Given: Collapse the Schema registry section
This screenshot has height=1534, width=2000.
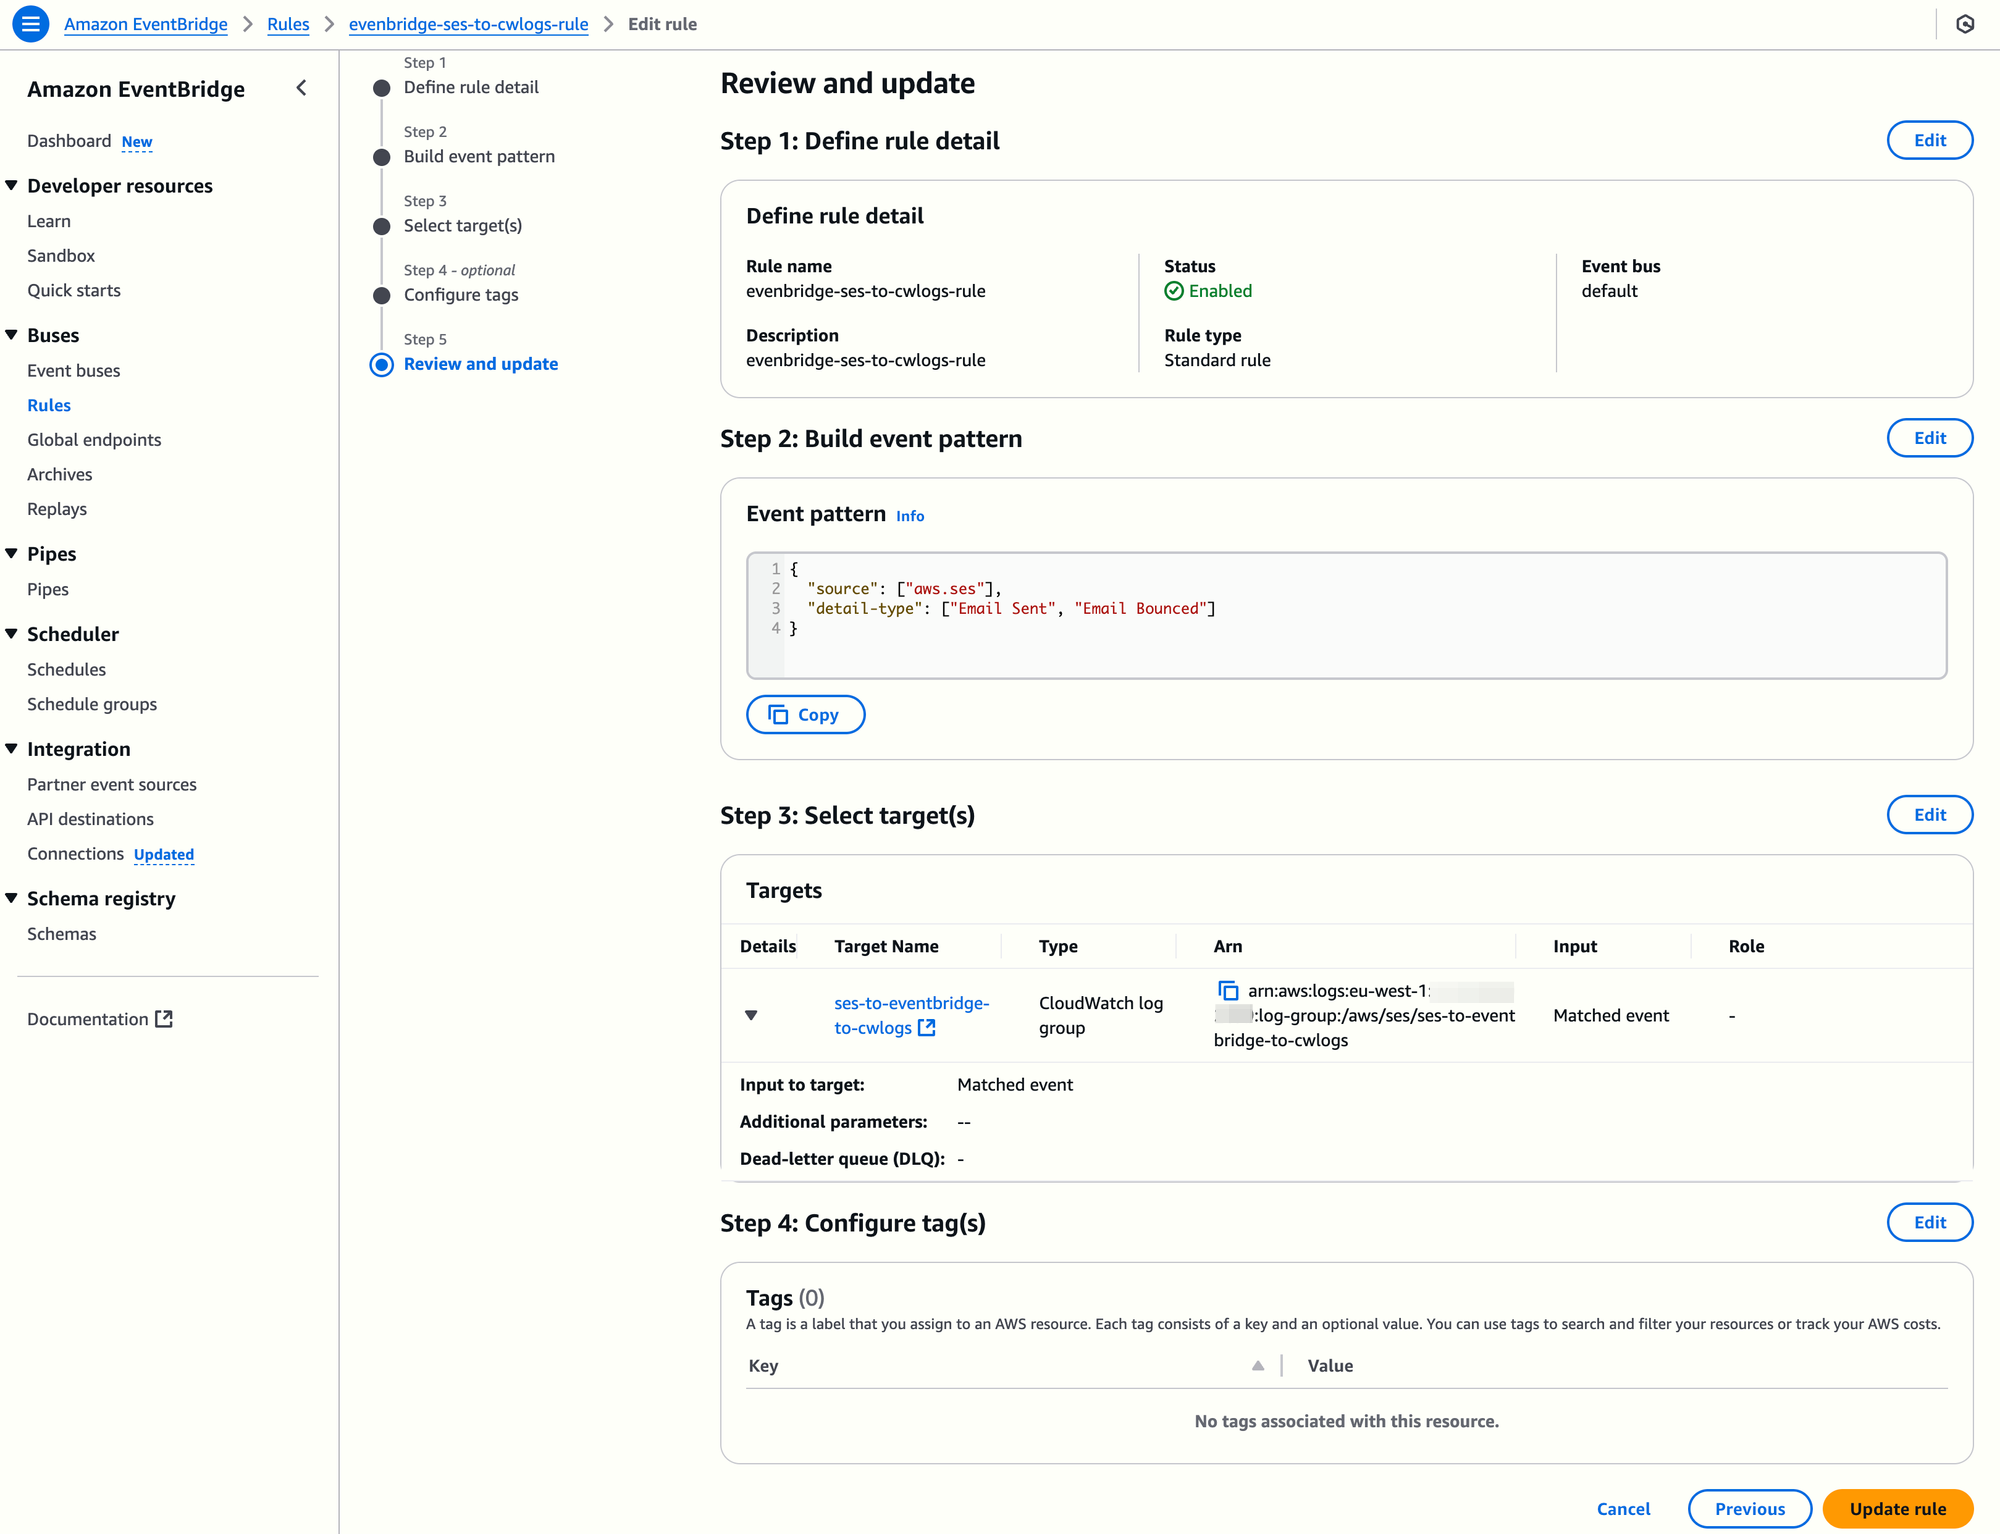Looking at the screenshot, I should pos(12,898).
